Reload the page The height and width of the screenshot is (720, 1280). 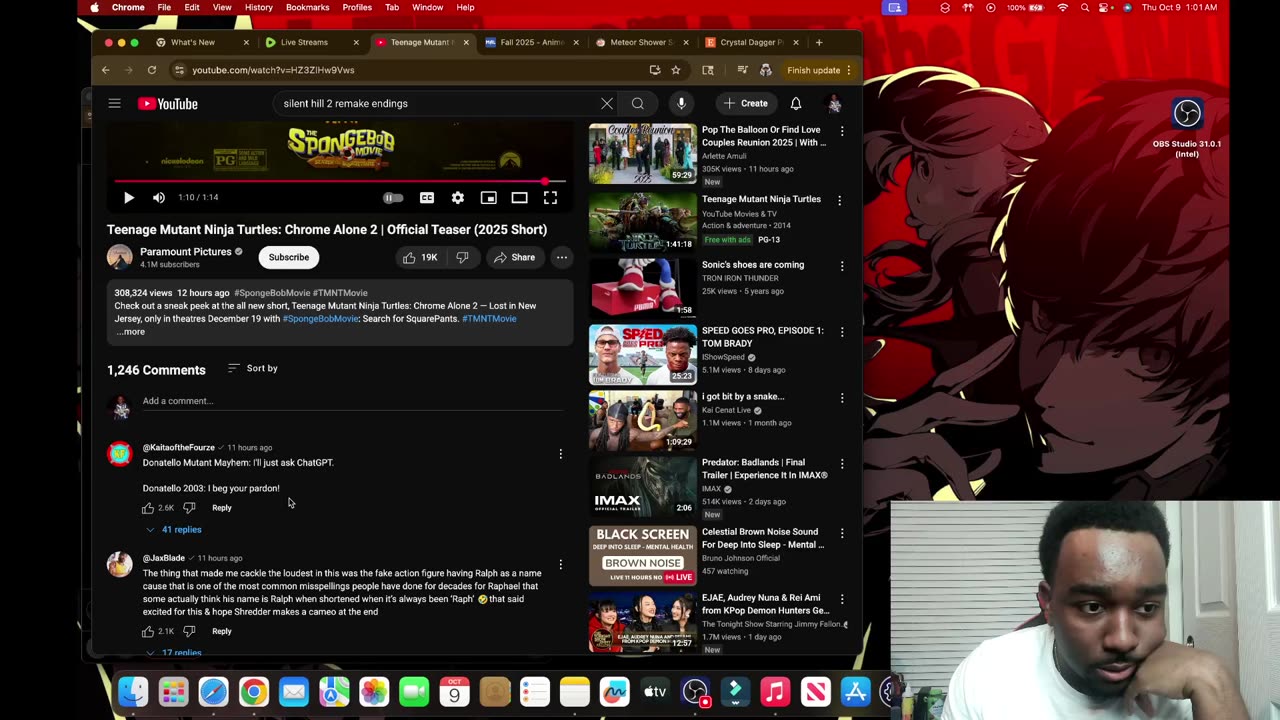pos(152,70)
